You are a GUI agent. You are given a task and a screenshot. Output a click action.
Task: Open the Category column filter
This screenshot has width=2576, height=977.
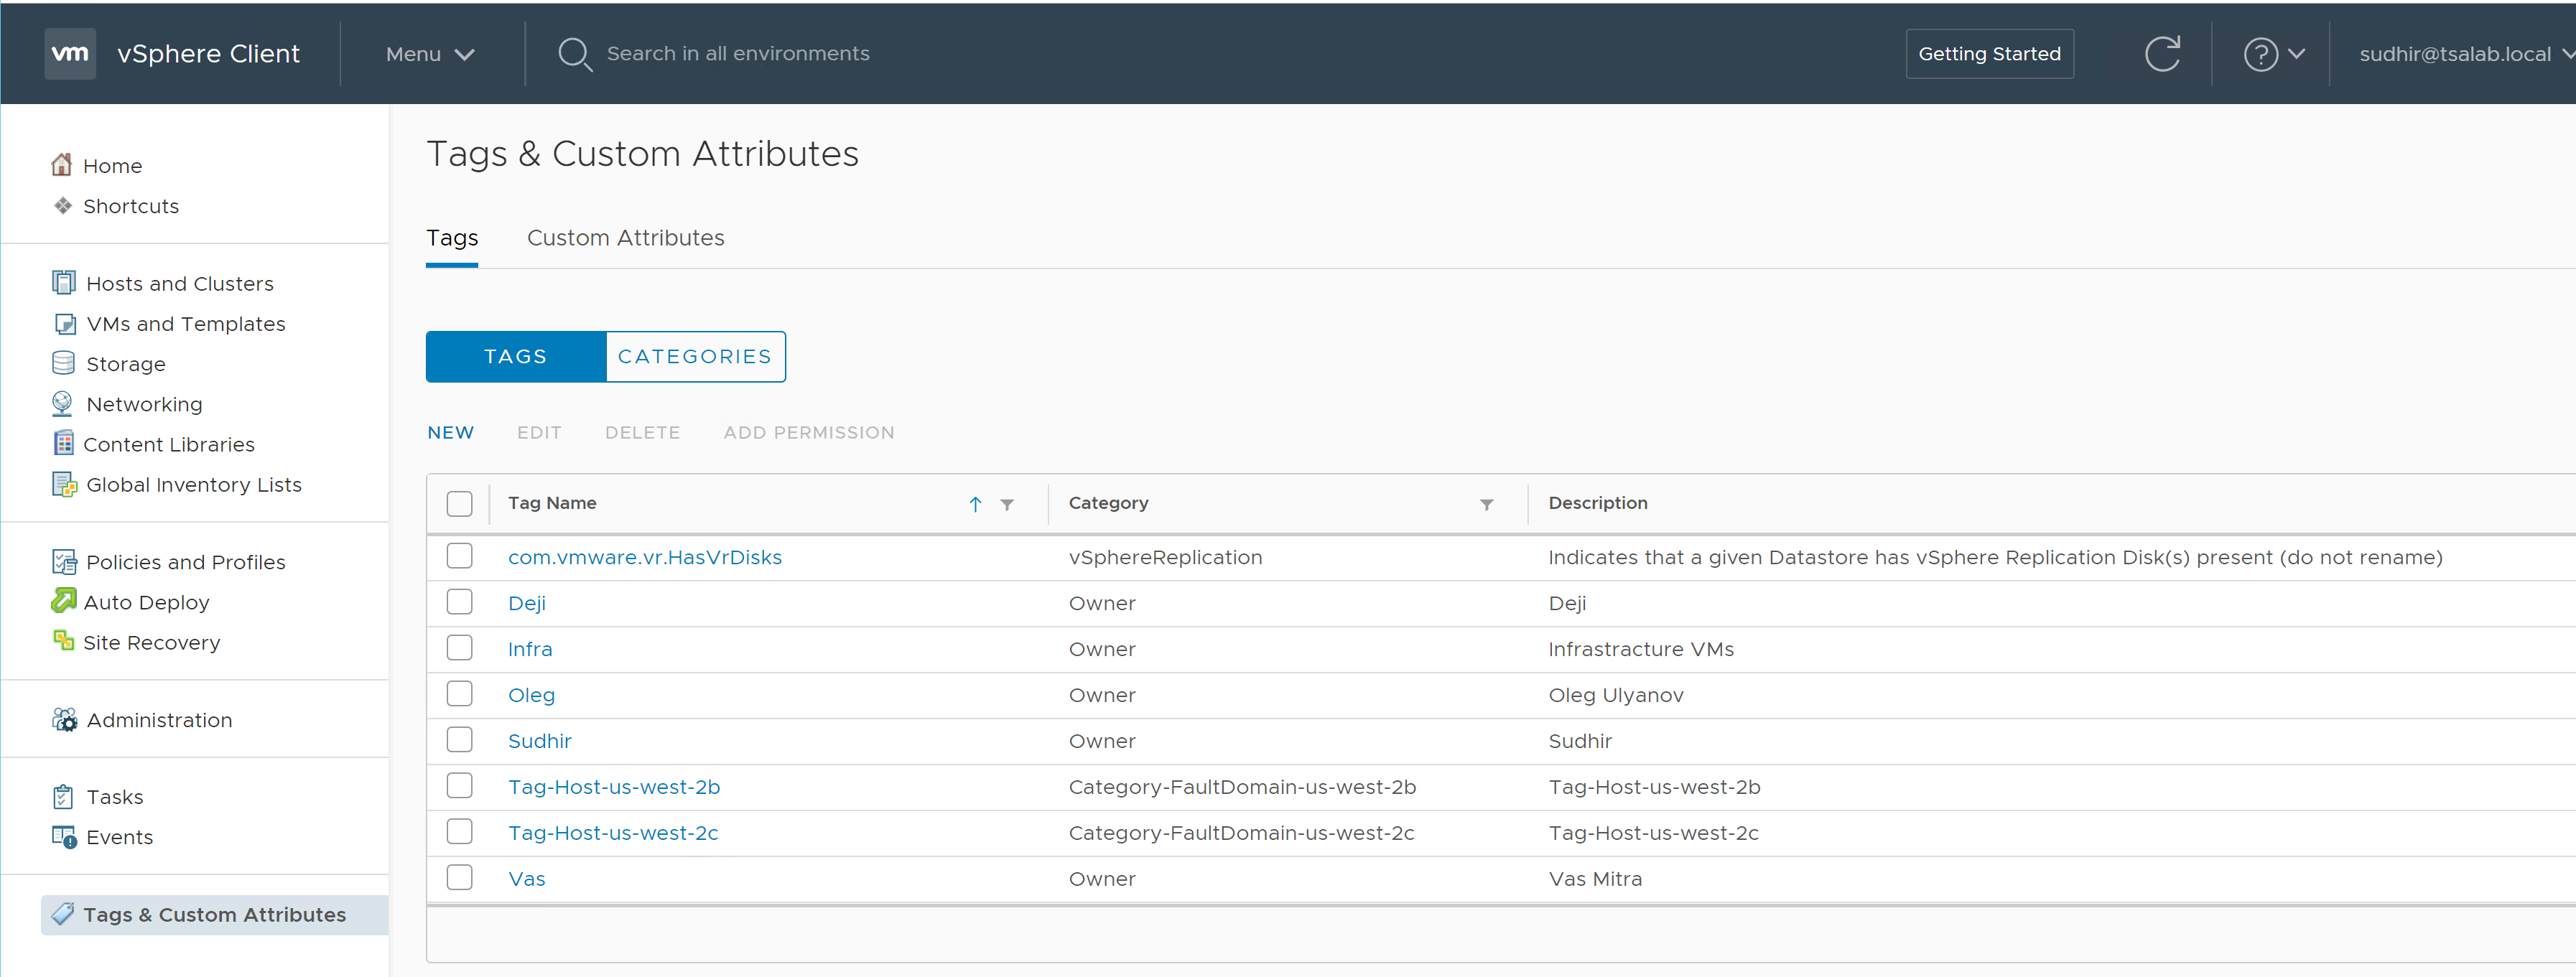coord(1486,504)
